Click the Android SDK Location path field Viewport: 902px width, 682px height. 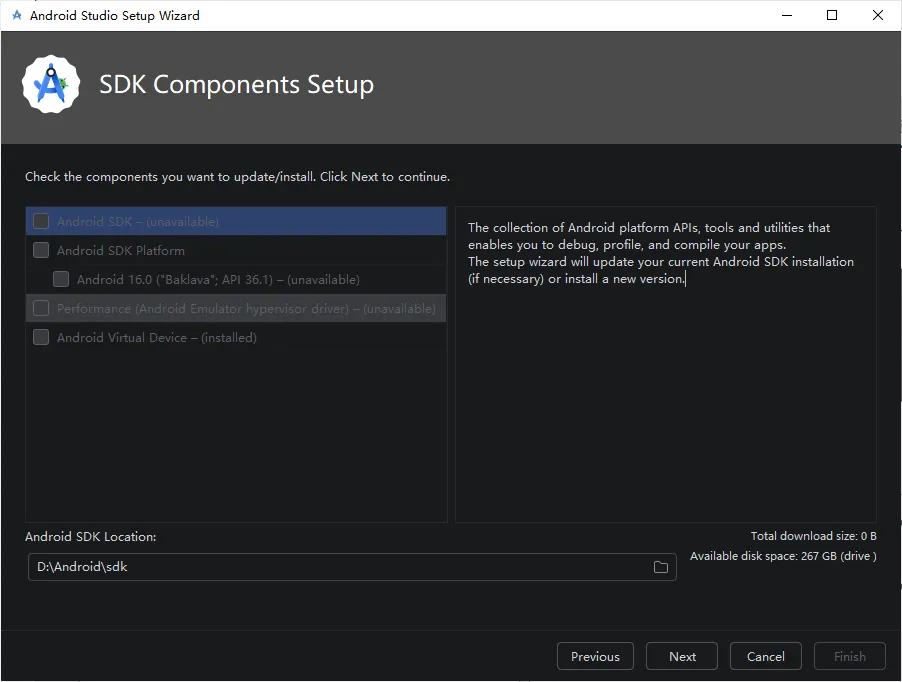pyautogui.click(x=340, y=567)
